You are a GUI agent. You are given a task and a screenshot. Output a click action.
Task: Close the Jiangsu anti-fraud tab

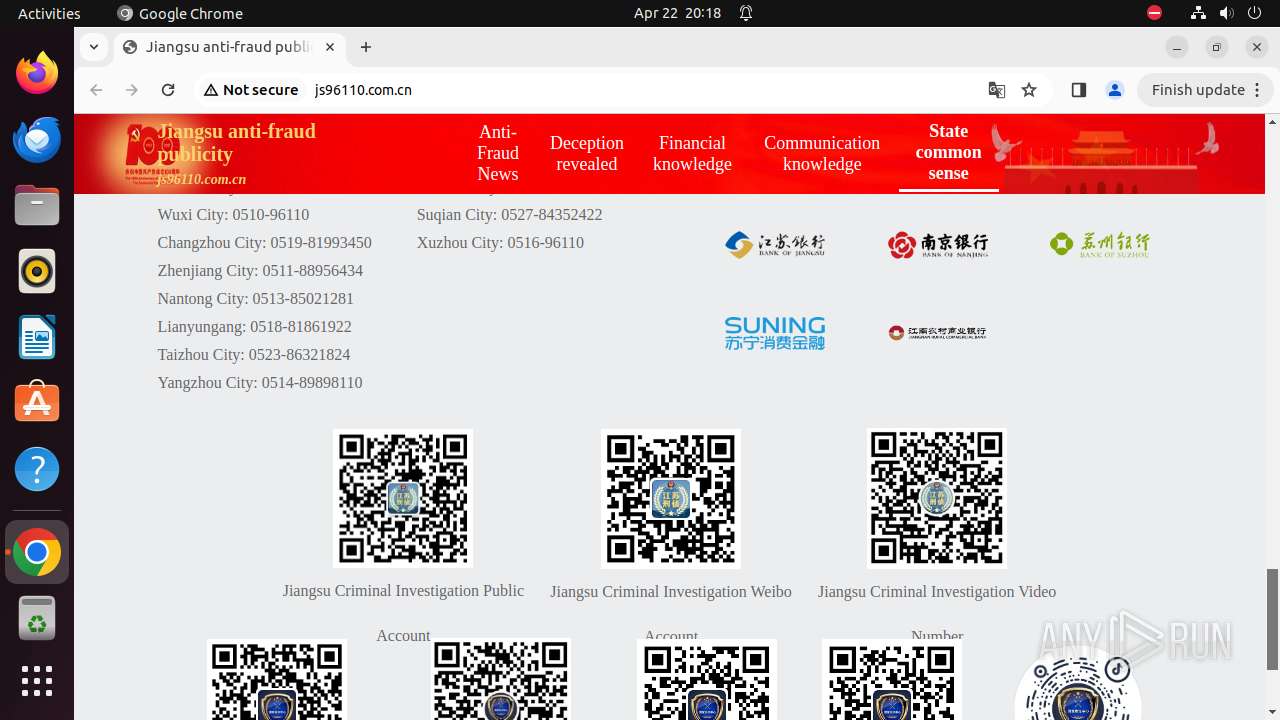330,47
